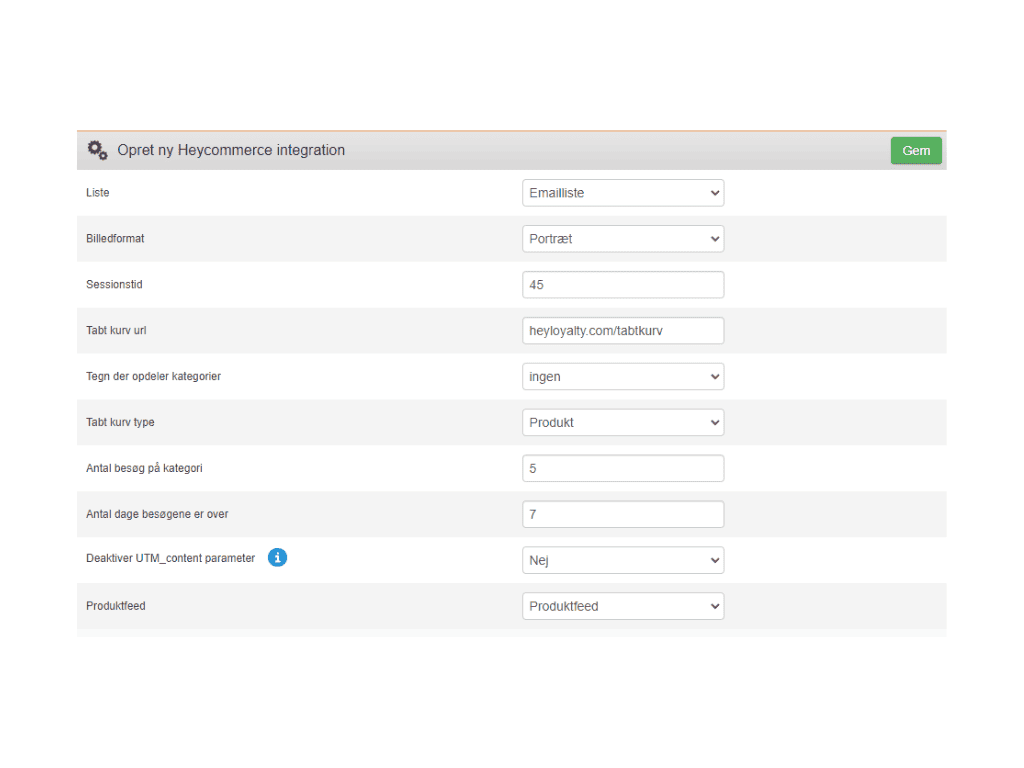Expand the Billedformat dropdown set to Portræt
This screenshot has width=1024, height=768.
click(622, 239)
